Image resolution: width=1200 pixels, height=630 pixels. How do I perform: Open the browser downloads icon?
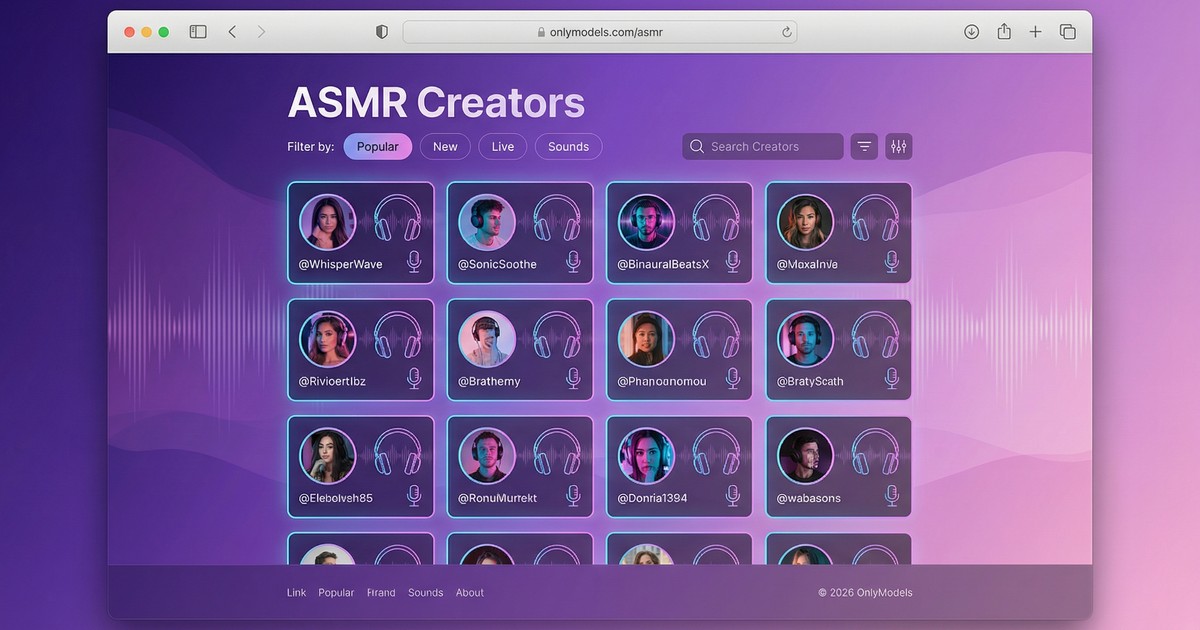click(971, 32)
